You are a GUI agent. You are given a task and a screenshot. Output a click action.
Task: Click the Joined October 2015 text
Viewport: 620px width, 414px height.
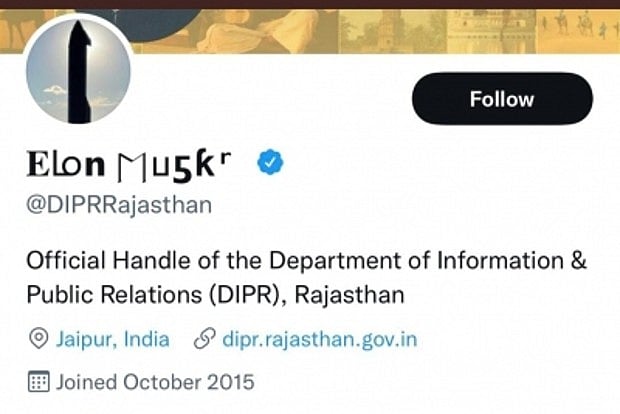(155, 381)
